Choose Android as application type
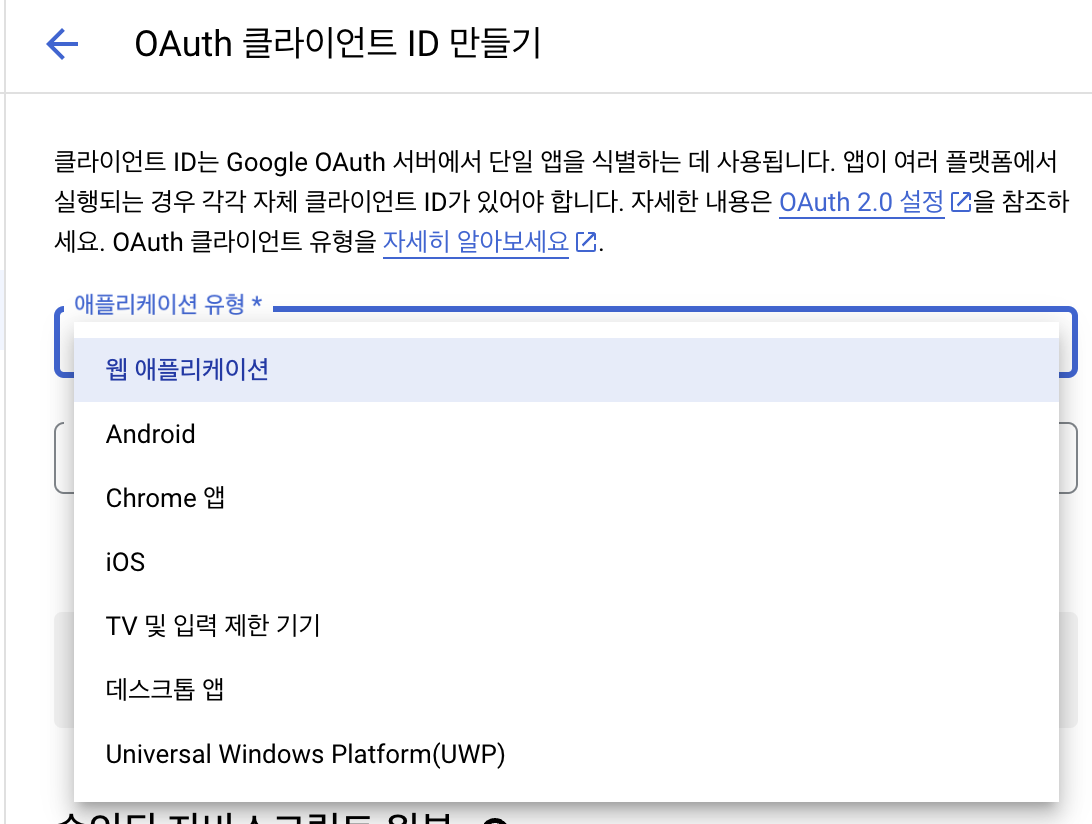Image resolution: width=1092 pixels, height=824 pixels. (x=150, y=434)
